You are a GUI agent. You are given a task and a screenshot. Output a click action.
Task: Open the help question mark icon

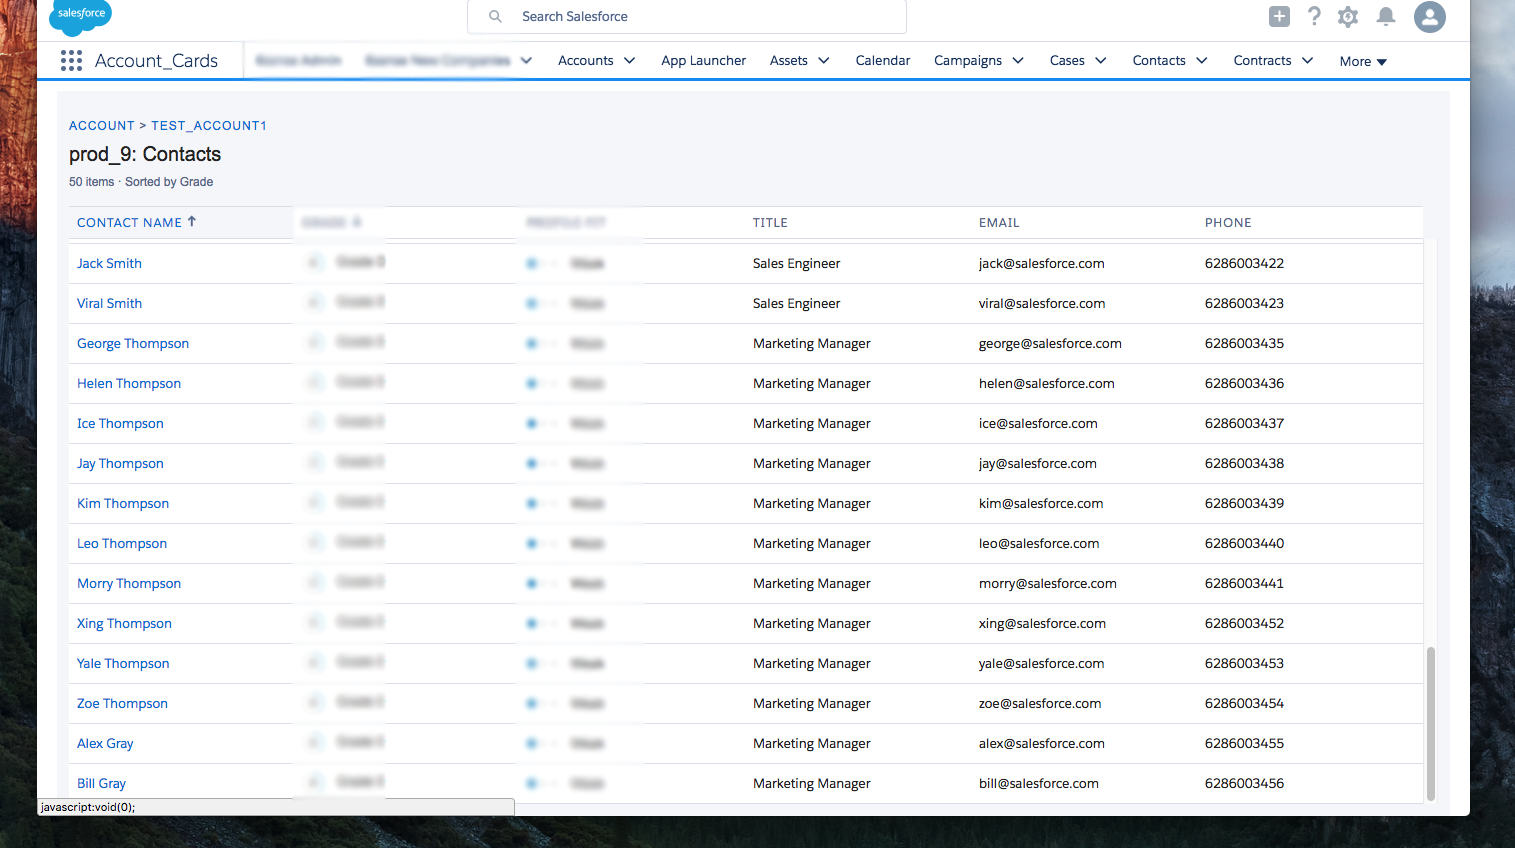(x=1314, y=16)
